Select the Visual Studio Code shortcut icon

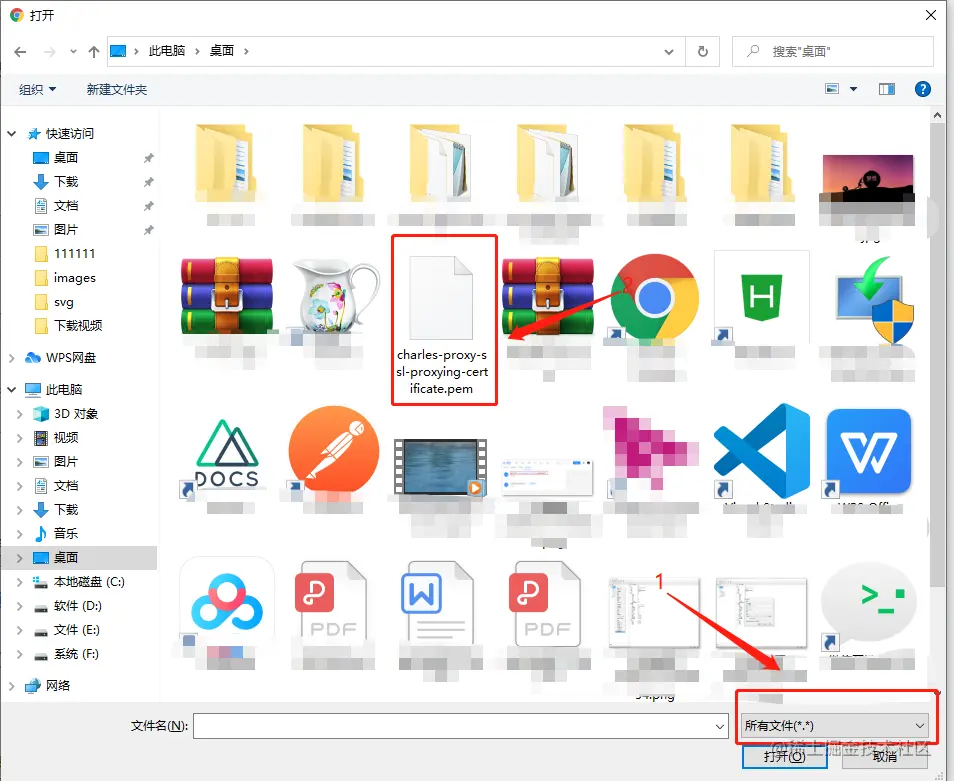click(761, 451)
